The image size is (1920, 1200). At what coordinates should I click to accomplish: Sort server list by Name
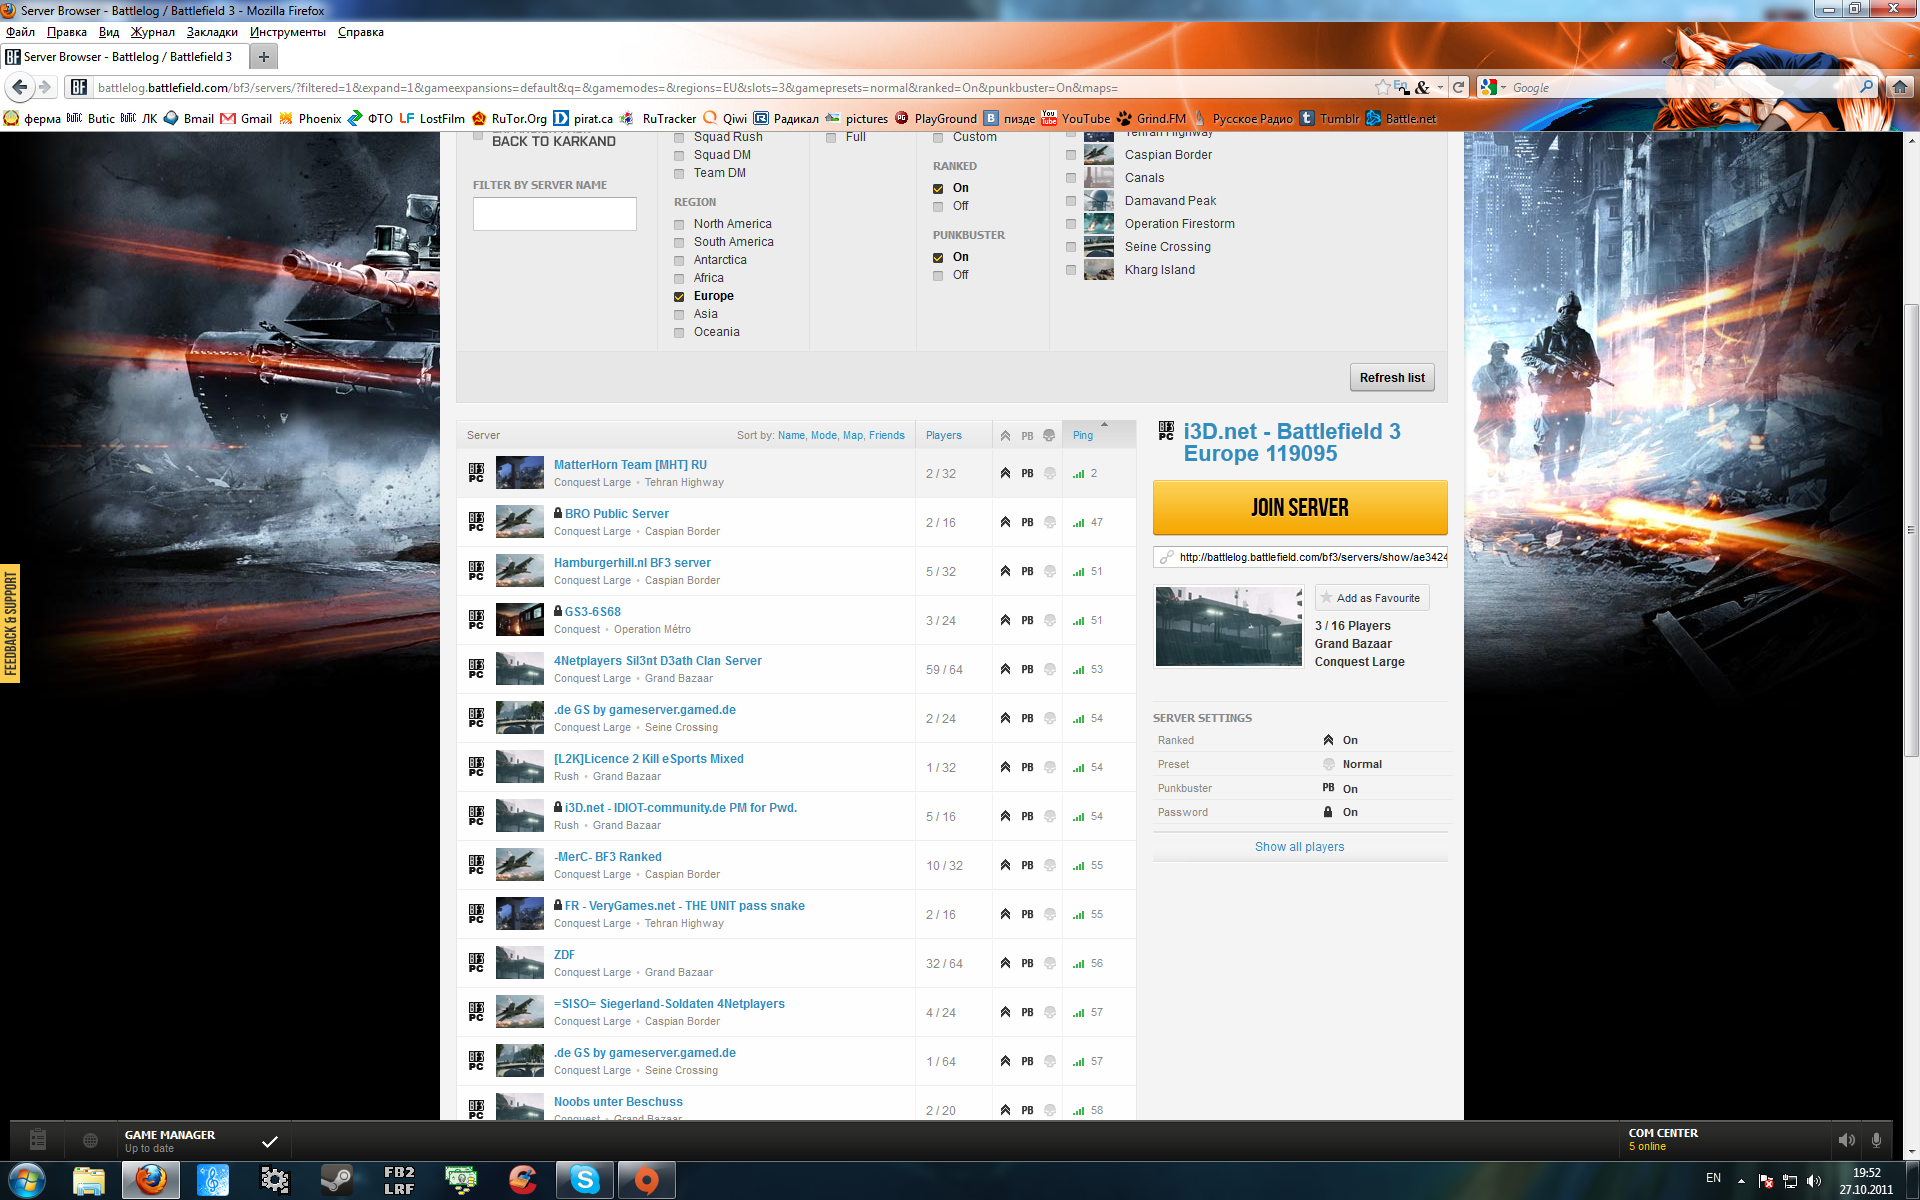[x=791, y=435]
